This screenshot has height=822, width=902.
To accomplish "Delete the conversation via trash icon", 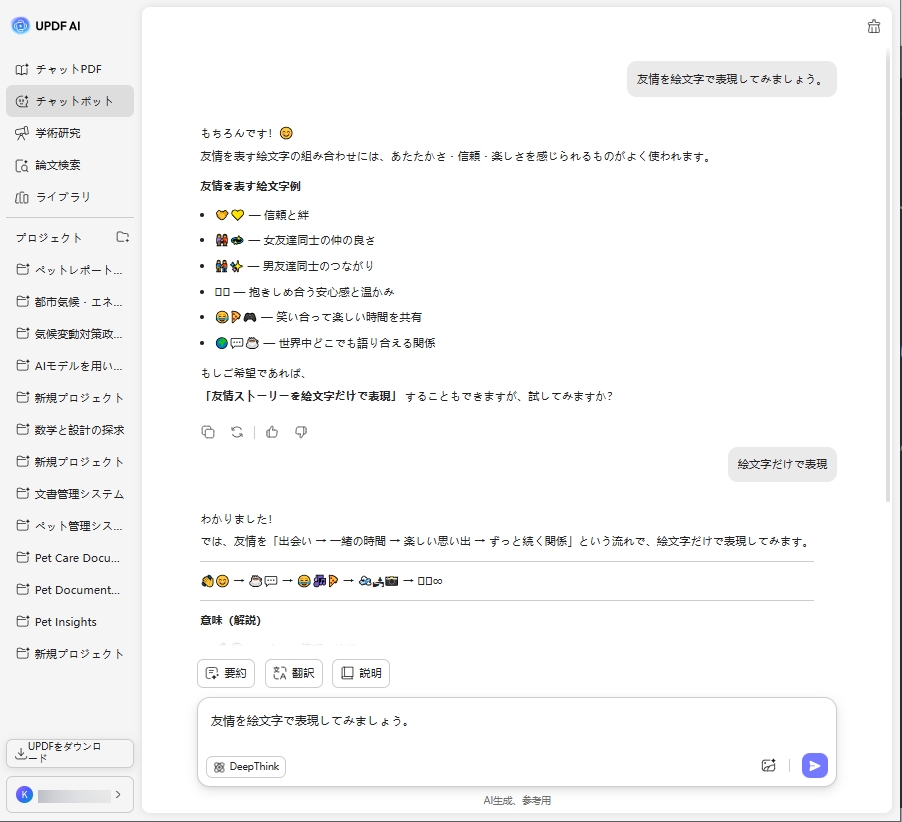I will [873, 27].
